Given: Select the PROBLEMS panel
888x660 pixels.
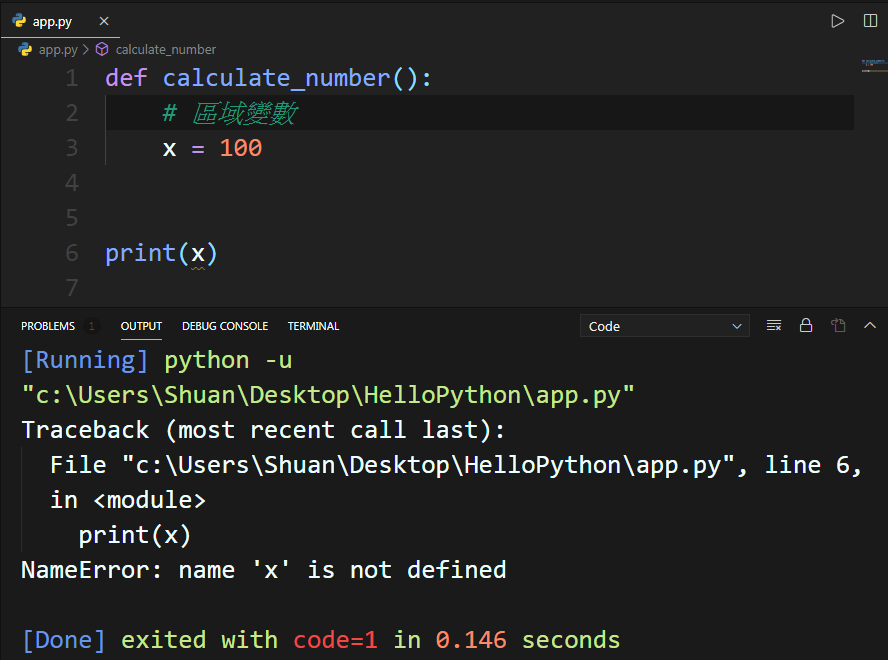Looking at the screenshot, I should [48, 326].
